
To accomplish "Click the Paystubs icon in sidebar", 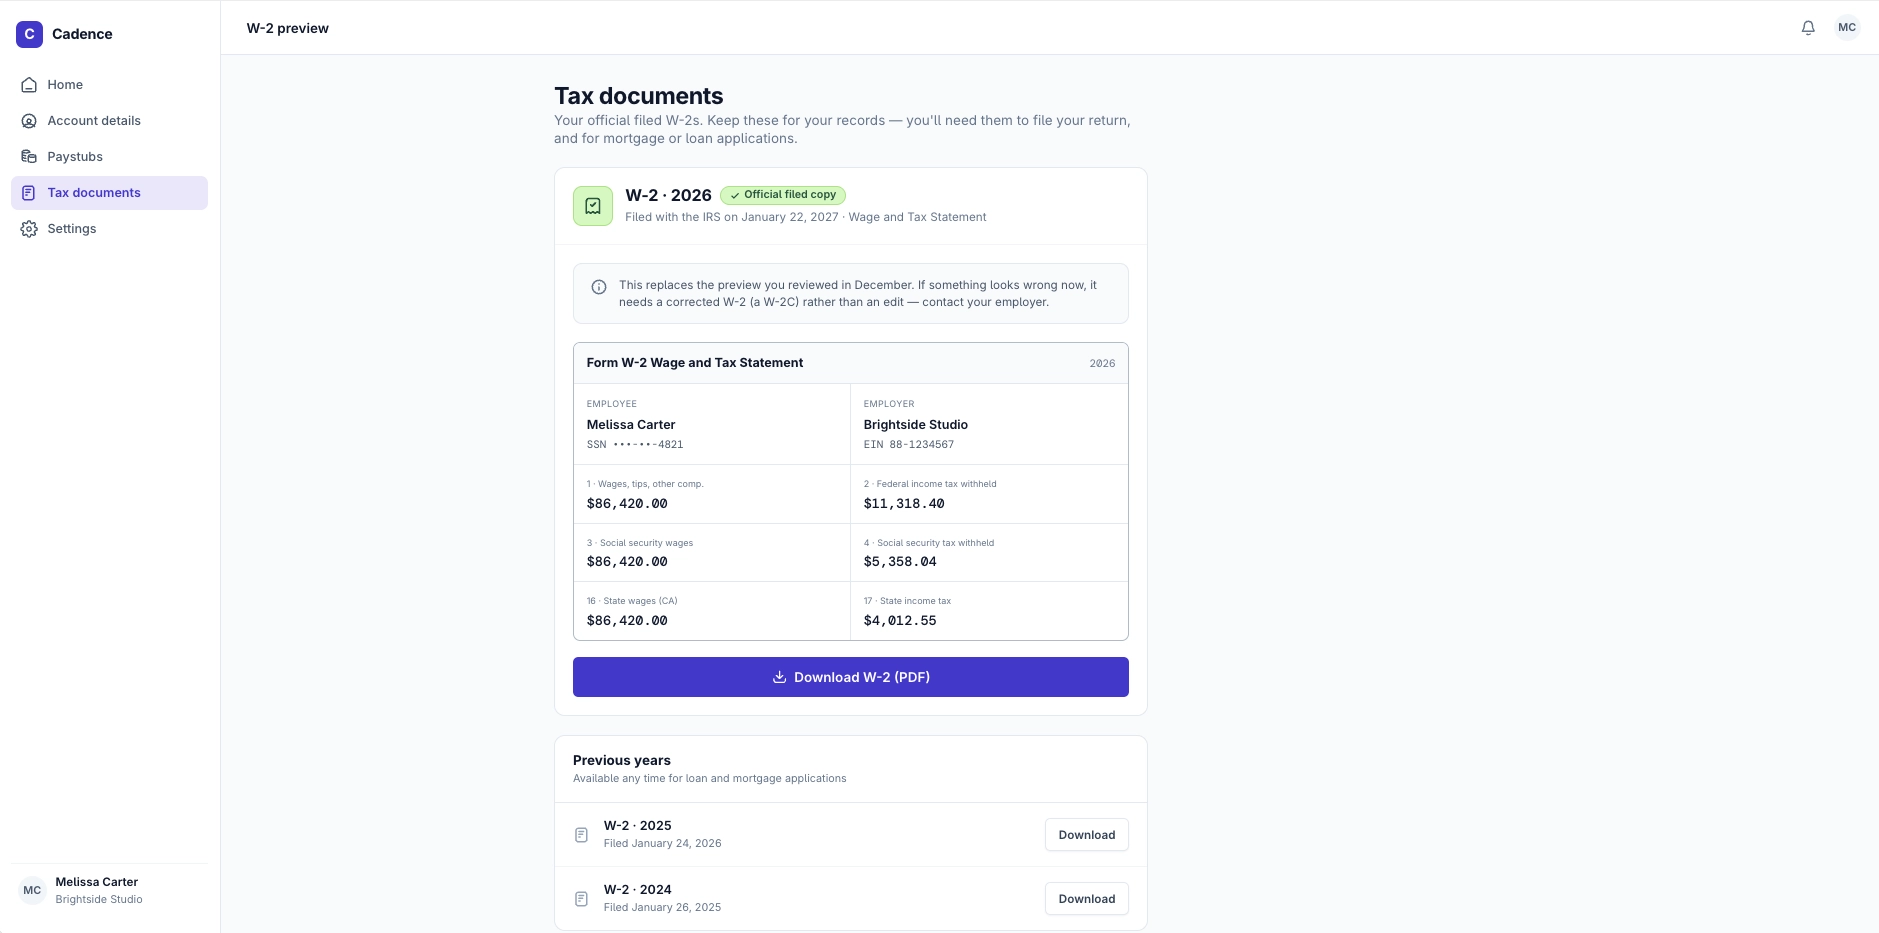I will (x=29, y=157).
